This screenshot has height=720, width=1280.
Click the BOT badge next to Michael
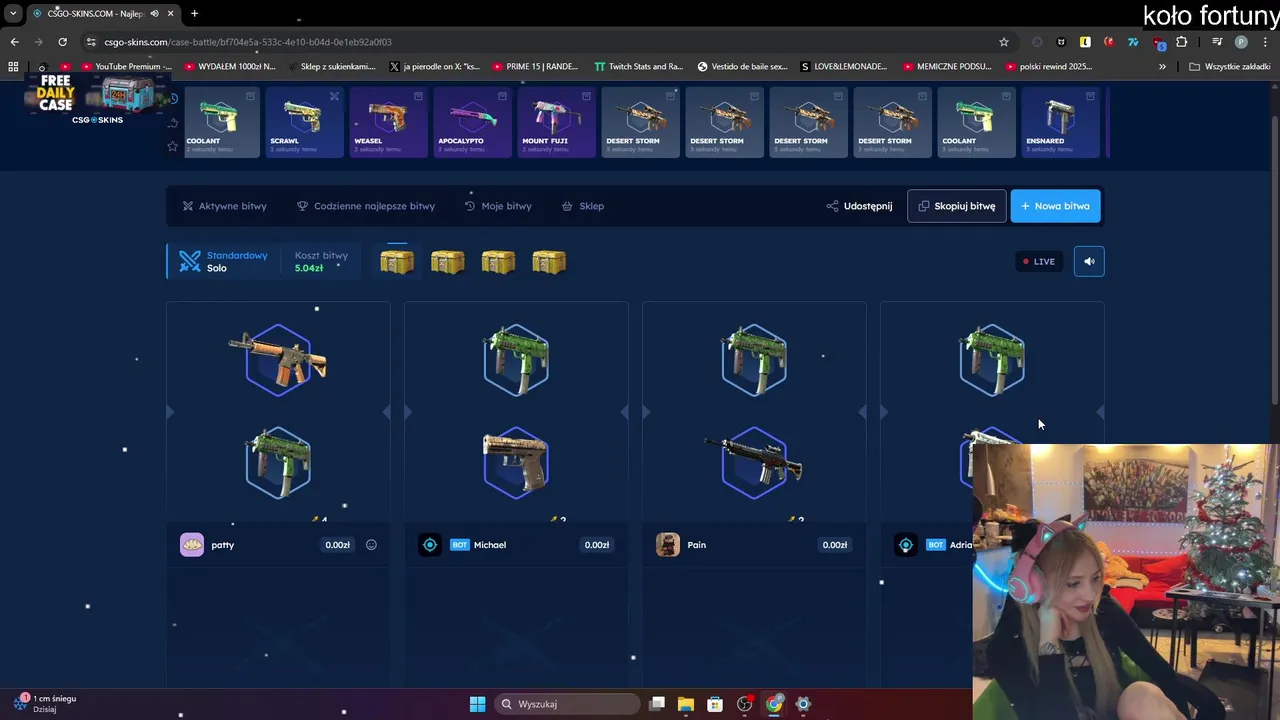coord(460,545)
